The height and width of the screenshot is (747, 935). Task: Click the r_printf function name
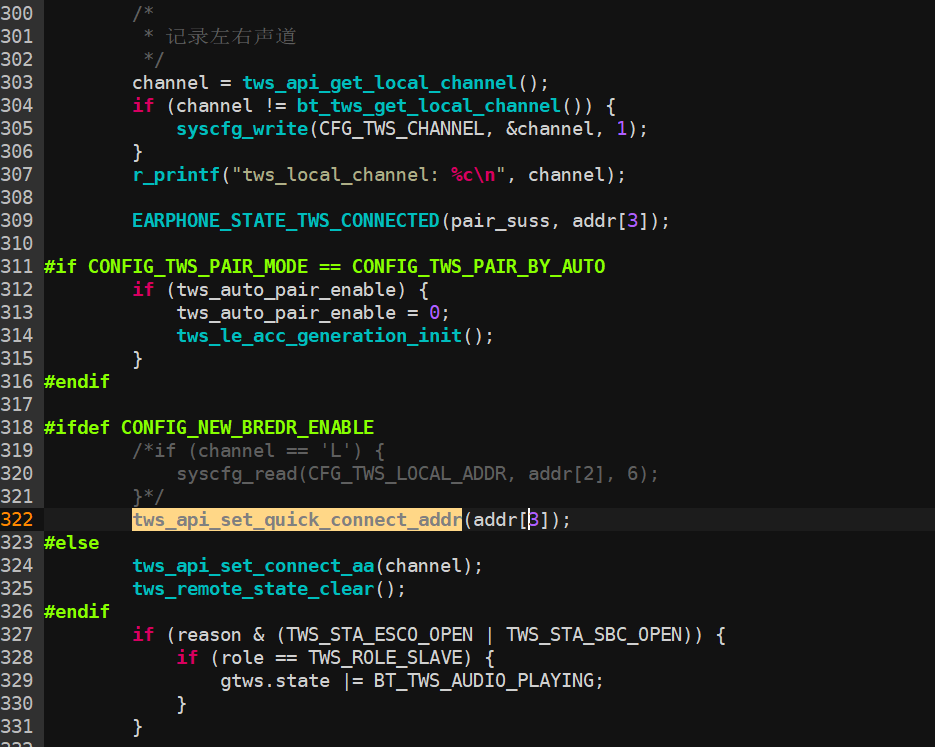[176, 175]
